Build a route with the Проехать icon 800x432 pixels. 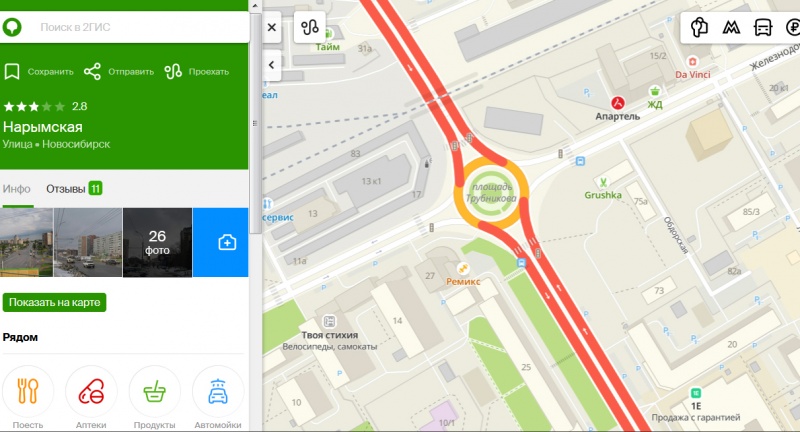tap(173, 72)
